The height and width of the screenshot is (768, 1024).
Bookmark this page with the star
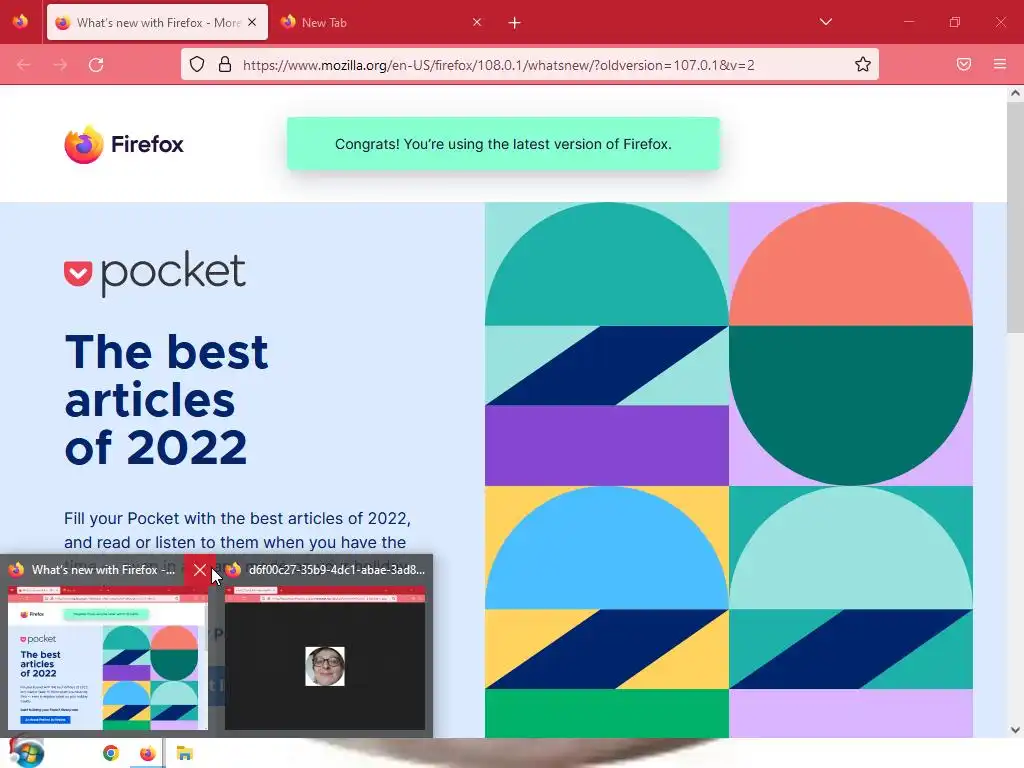[863, 65]
